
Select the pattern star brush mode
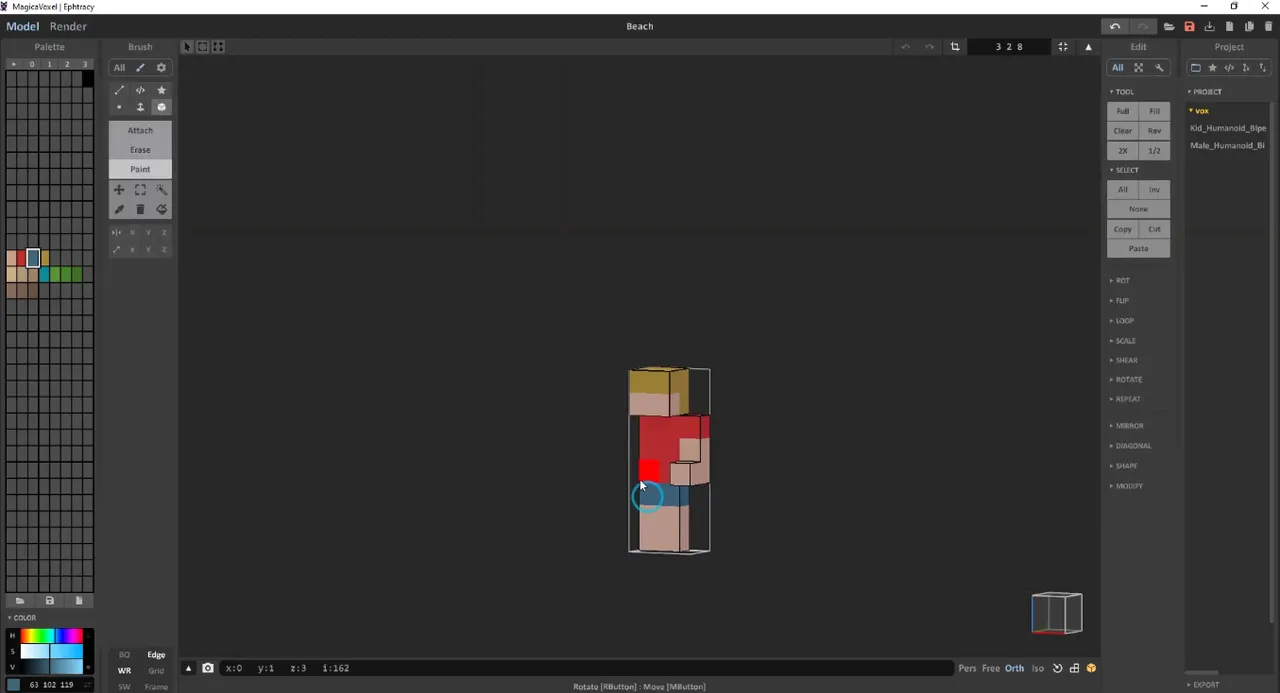pyautogui.click(x=161, y=90)
